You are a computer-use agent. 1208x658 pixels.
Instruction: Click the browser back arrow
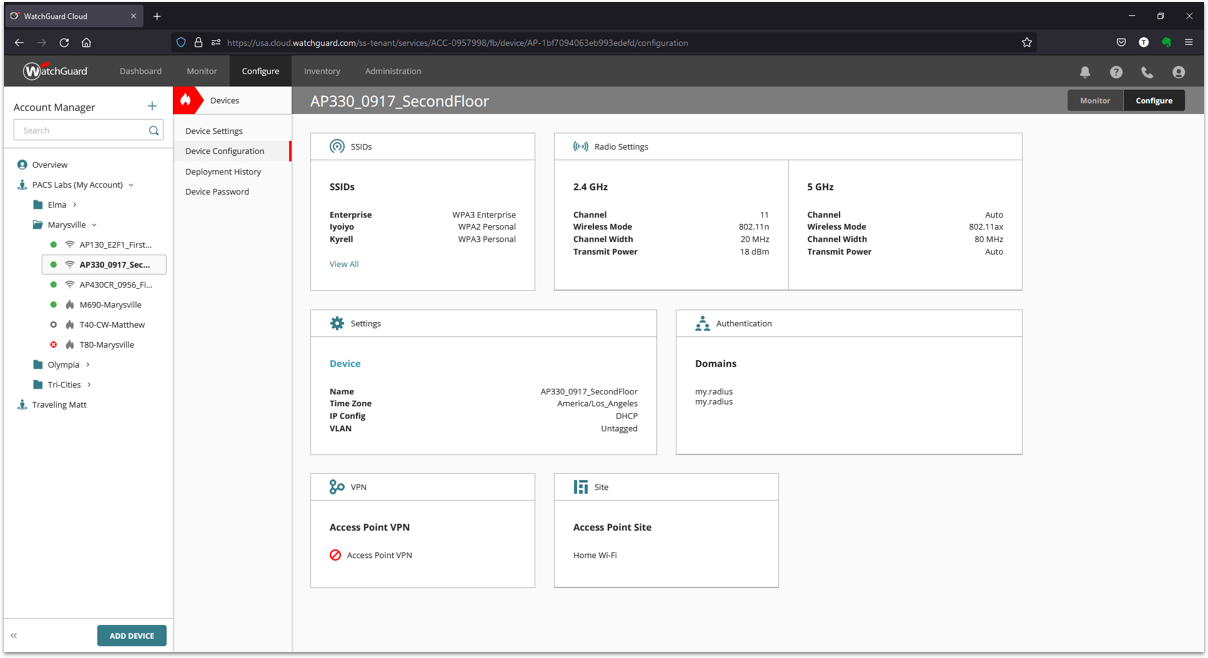19,43
